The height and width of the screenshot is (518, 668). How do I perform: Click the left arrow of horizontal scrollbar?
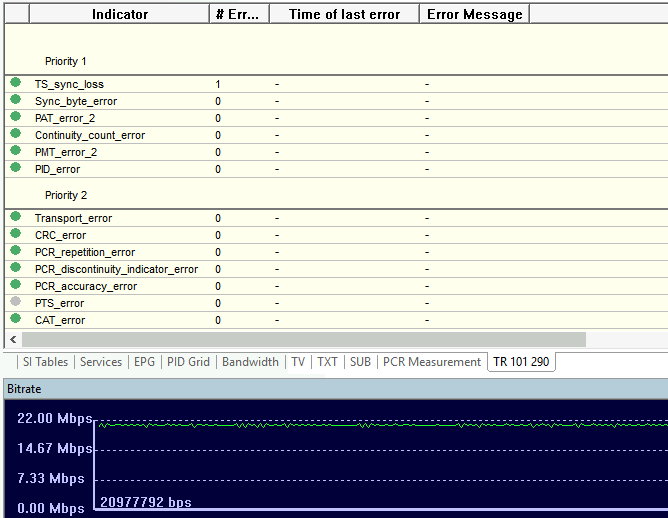click(13, 340)
